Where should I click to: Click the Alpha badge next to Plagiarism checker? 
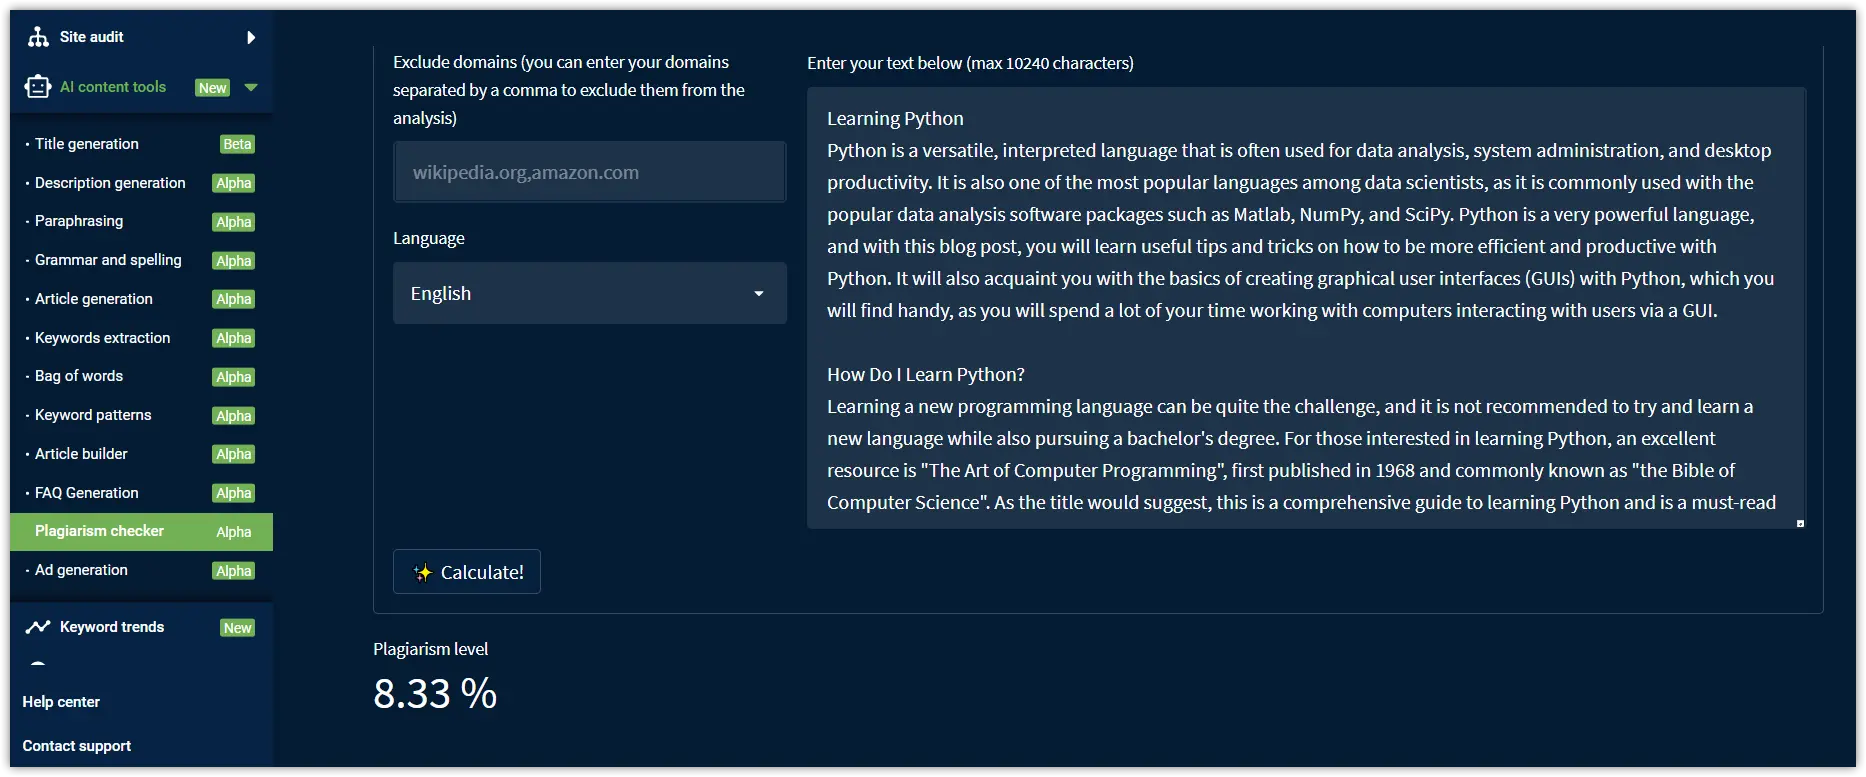pos(232,532)
